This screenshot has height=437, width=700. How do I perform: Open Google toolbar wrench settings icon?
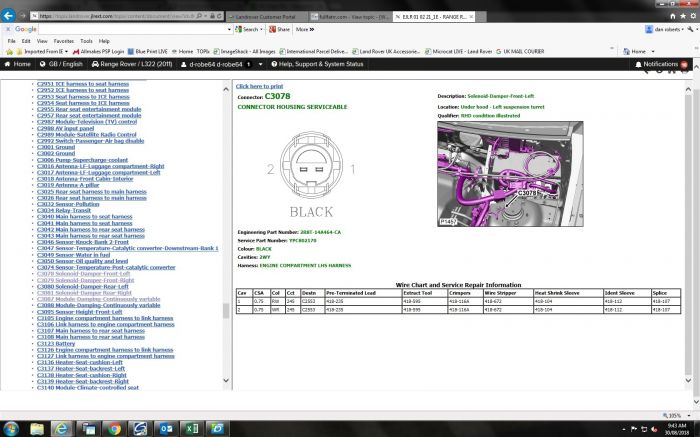(691, 29)
